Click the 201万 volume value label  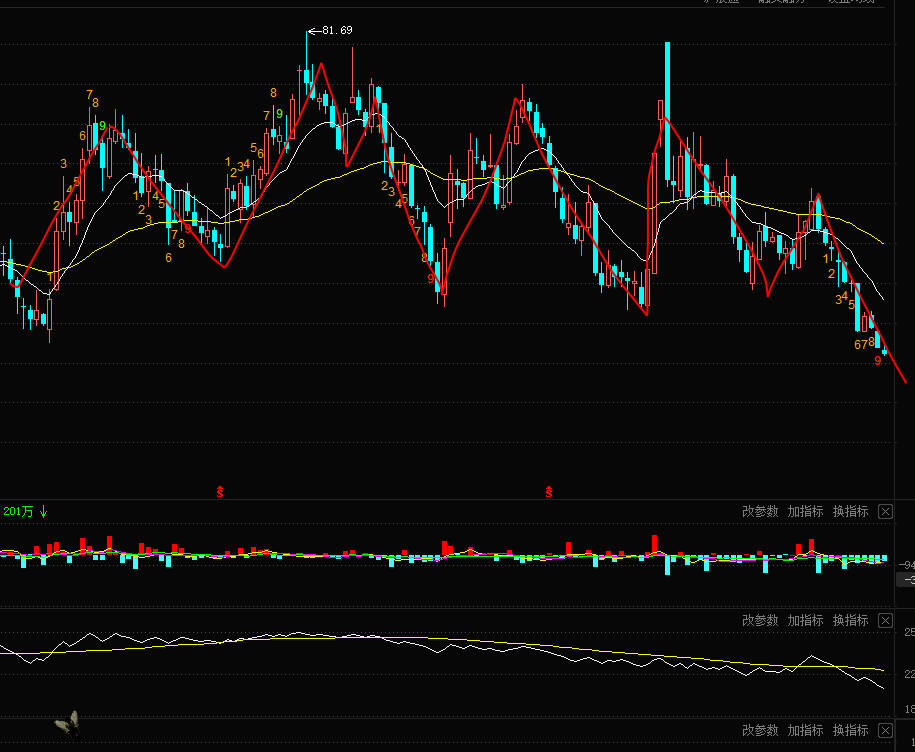(x=19, y=512)
